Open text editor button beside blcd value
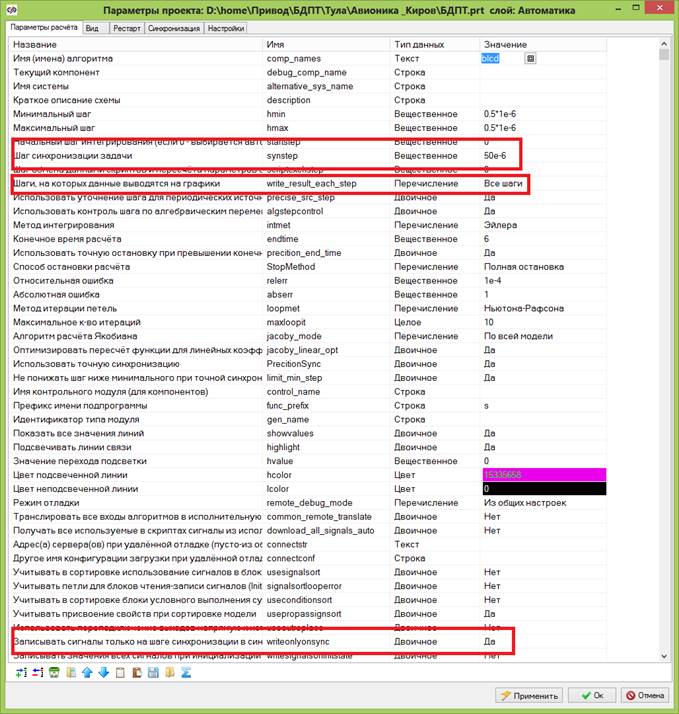Viewport: 679px width, 714px height. pyautogui.click(x=531, y=59)
